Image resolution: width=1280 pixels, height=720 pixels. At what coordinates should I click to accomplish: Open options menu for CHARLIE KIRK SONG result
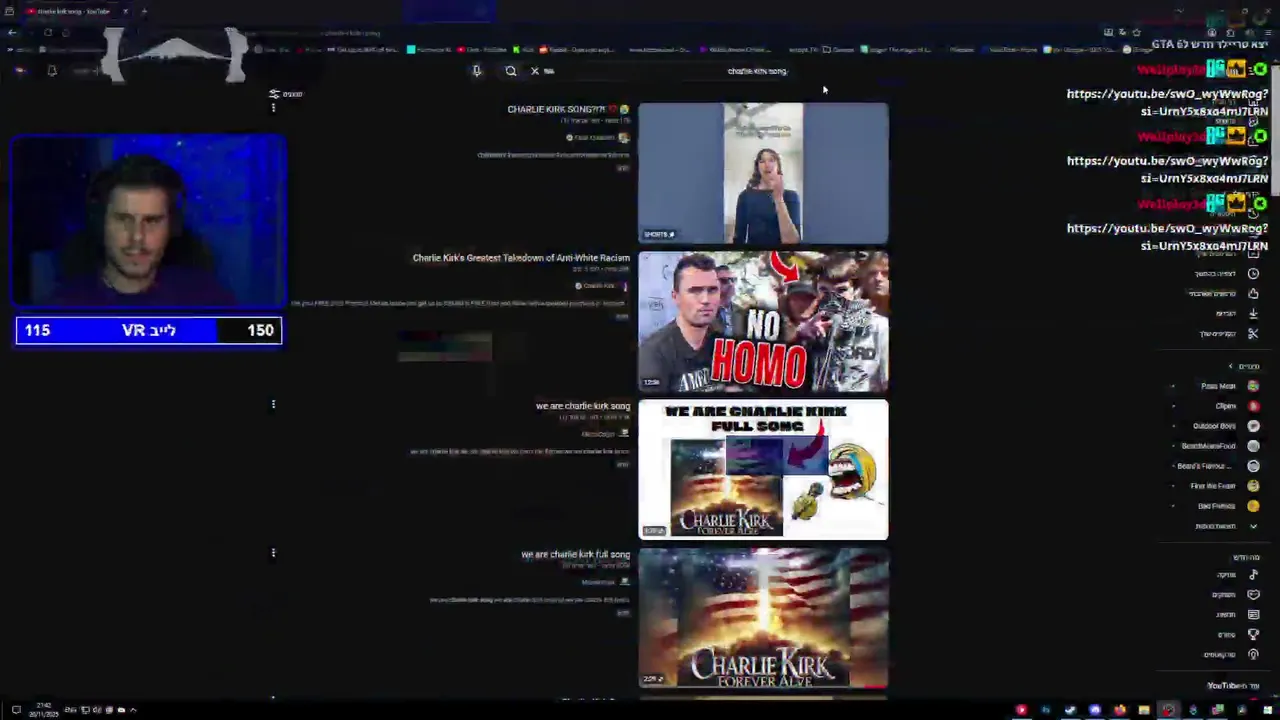coord(273,108)
